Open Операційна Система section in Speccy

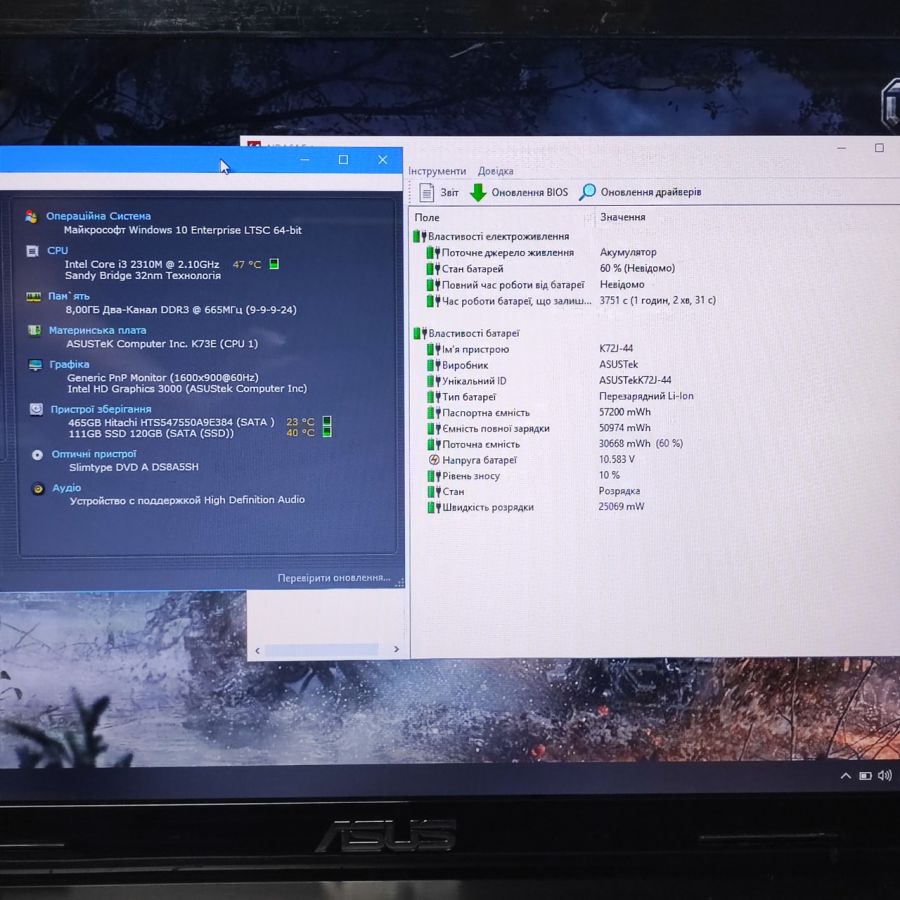(98, 216)
